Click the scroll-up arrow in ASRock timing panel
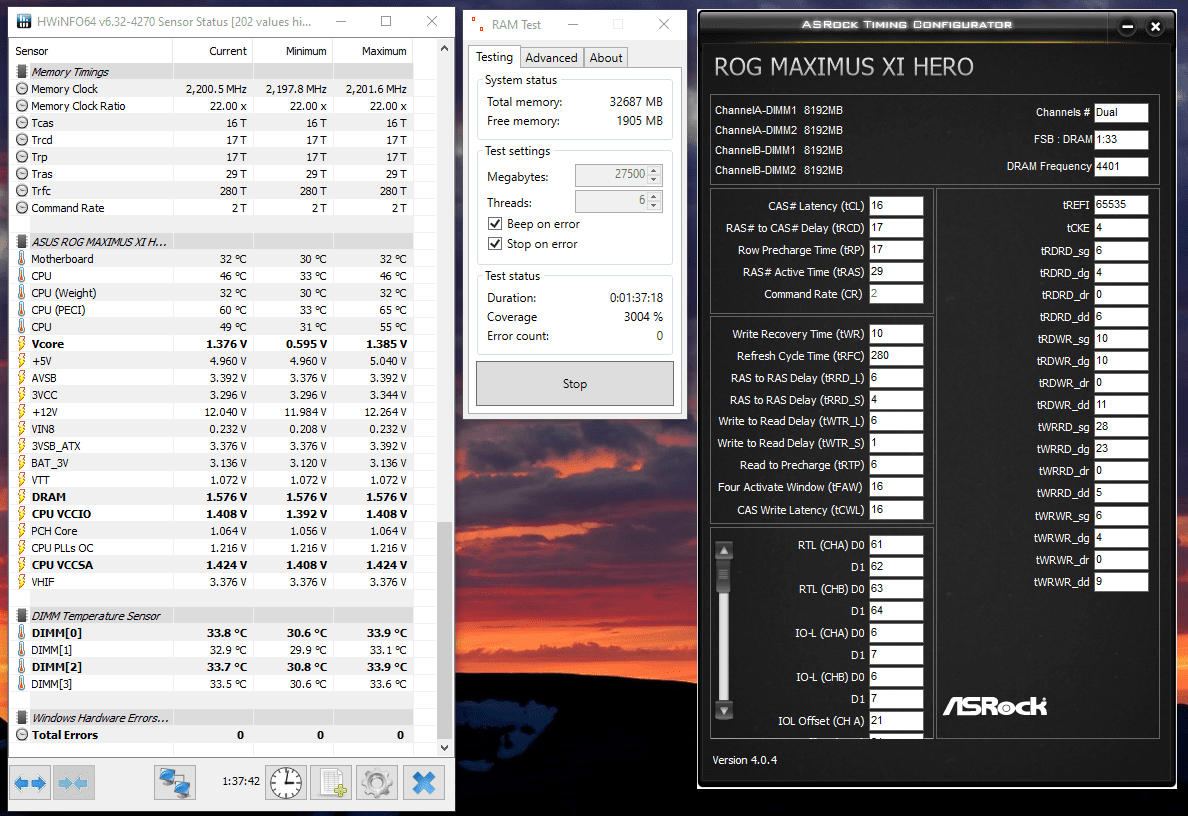The height and width of the screenshot is (816, 1188). [724, 551]
